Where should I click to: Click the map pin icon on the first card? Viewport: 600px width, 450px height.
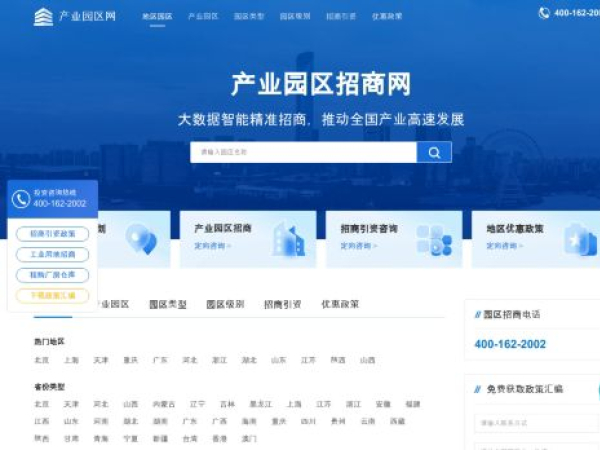point(139,239)
